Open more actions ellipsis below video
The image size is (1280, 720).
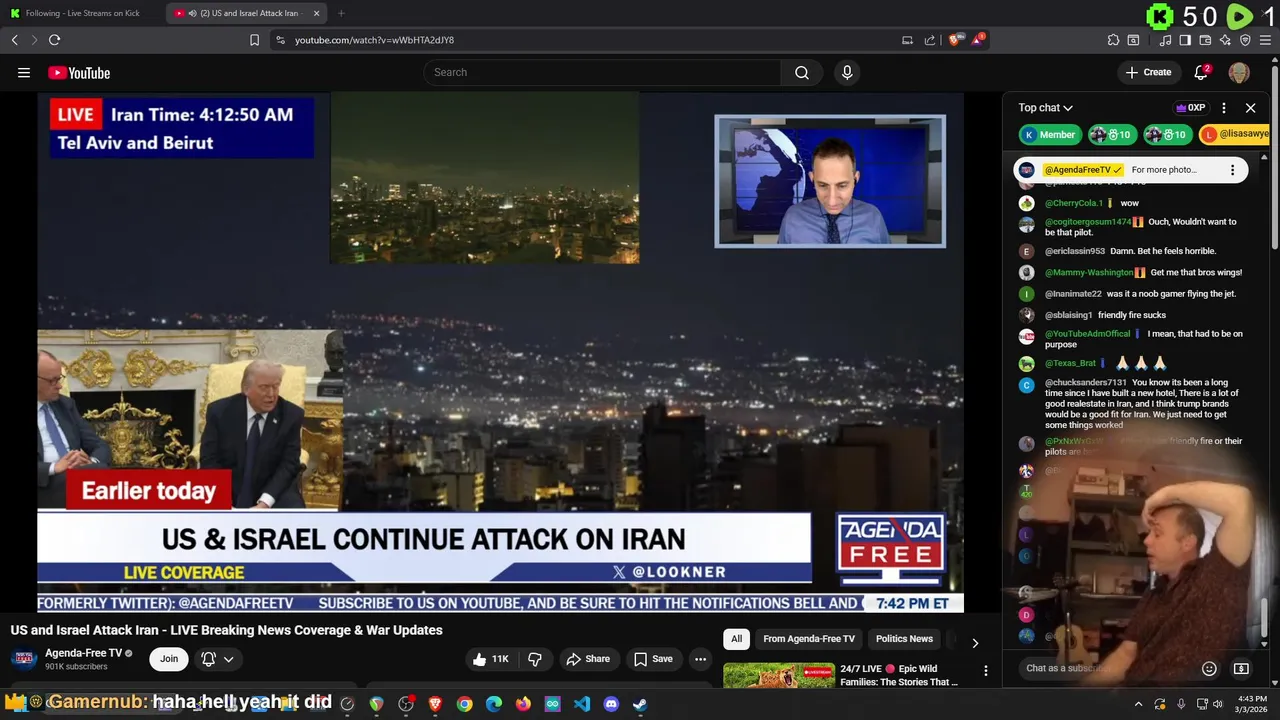[x=700, y=659]
